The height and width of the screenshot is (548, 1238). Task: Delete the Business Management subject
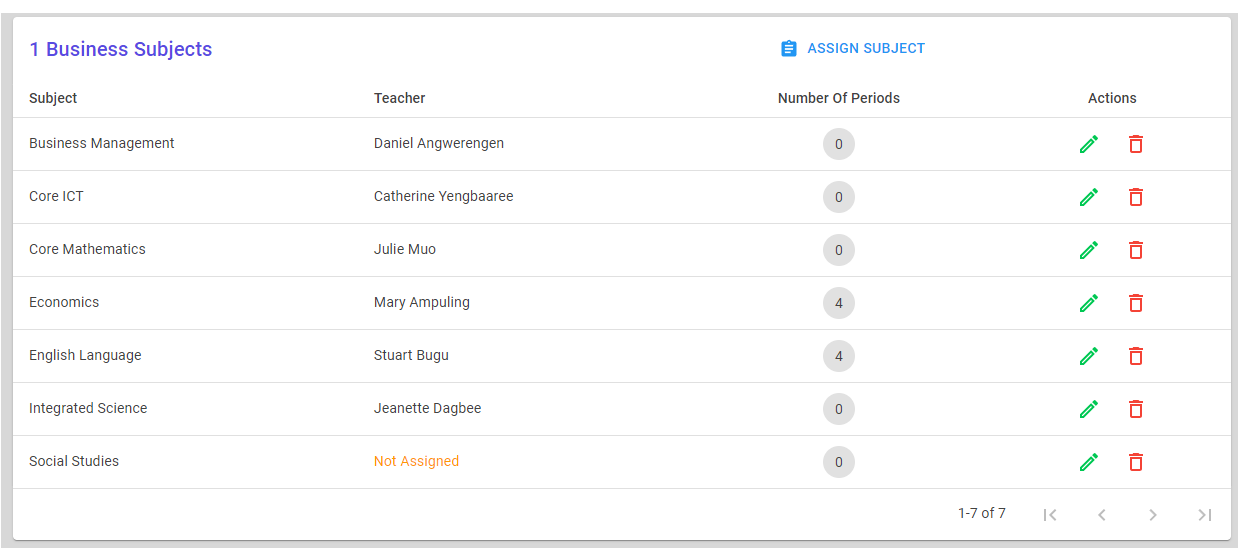point(1136,144)
